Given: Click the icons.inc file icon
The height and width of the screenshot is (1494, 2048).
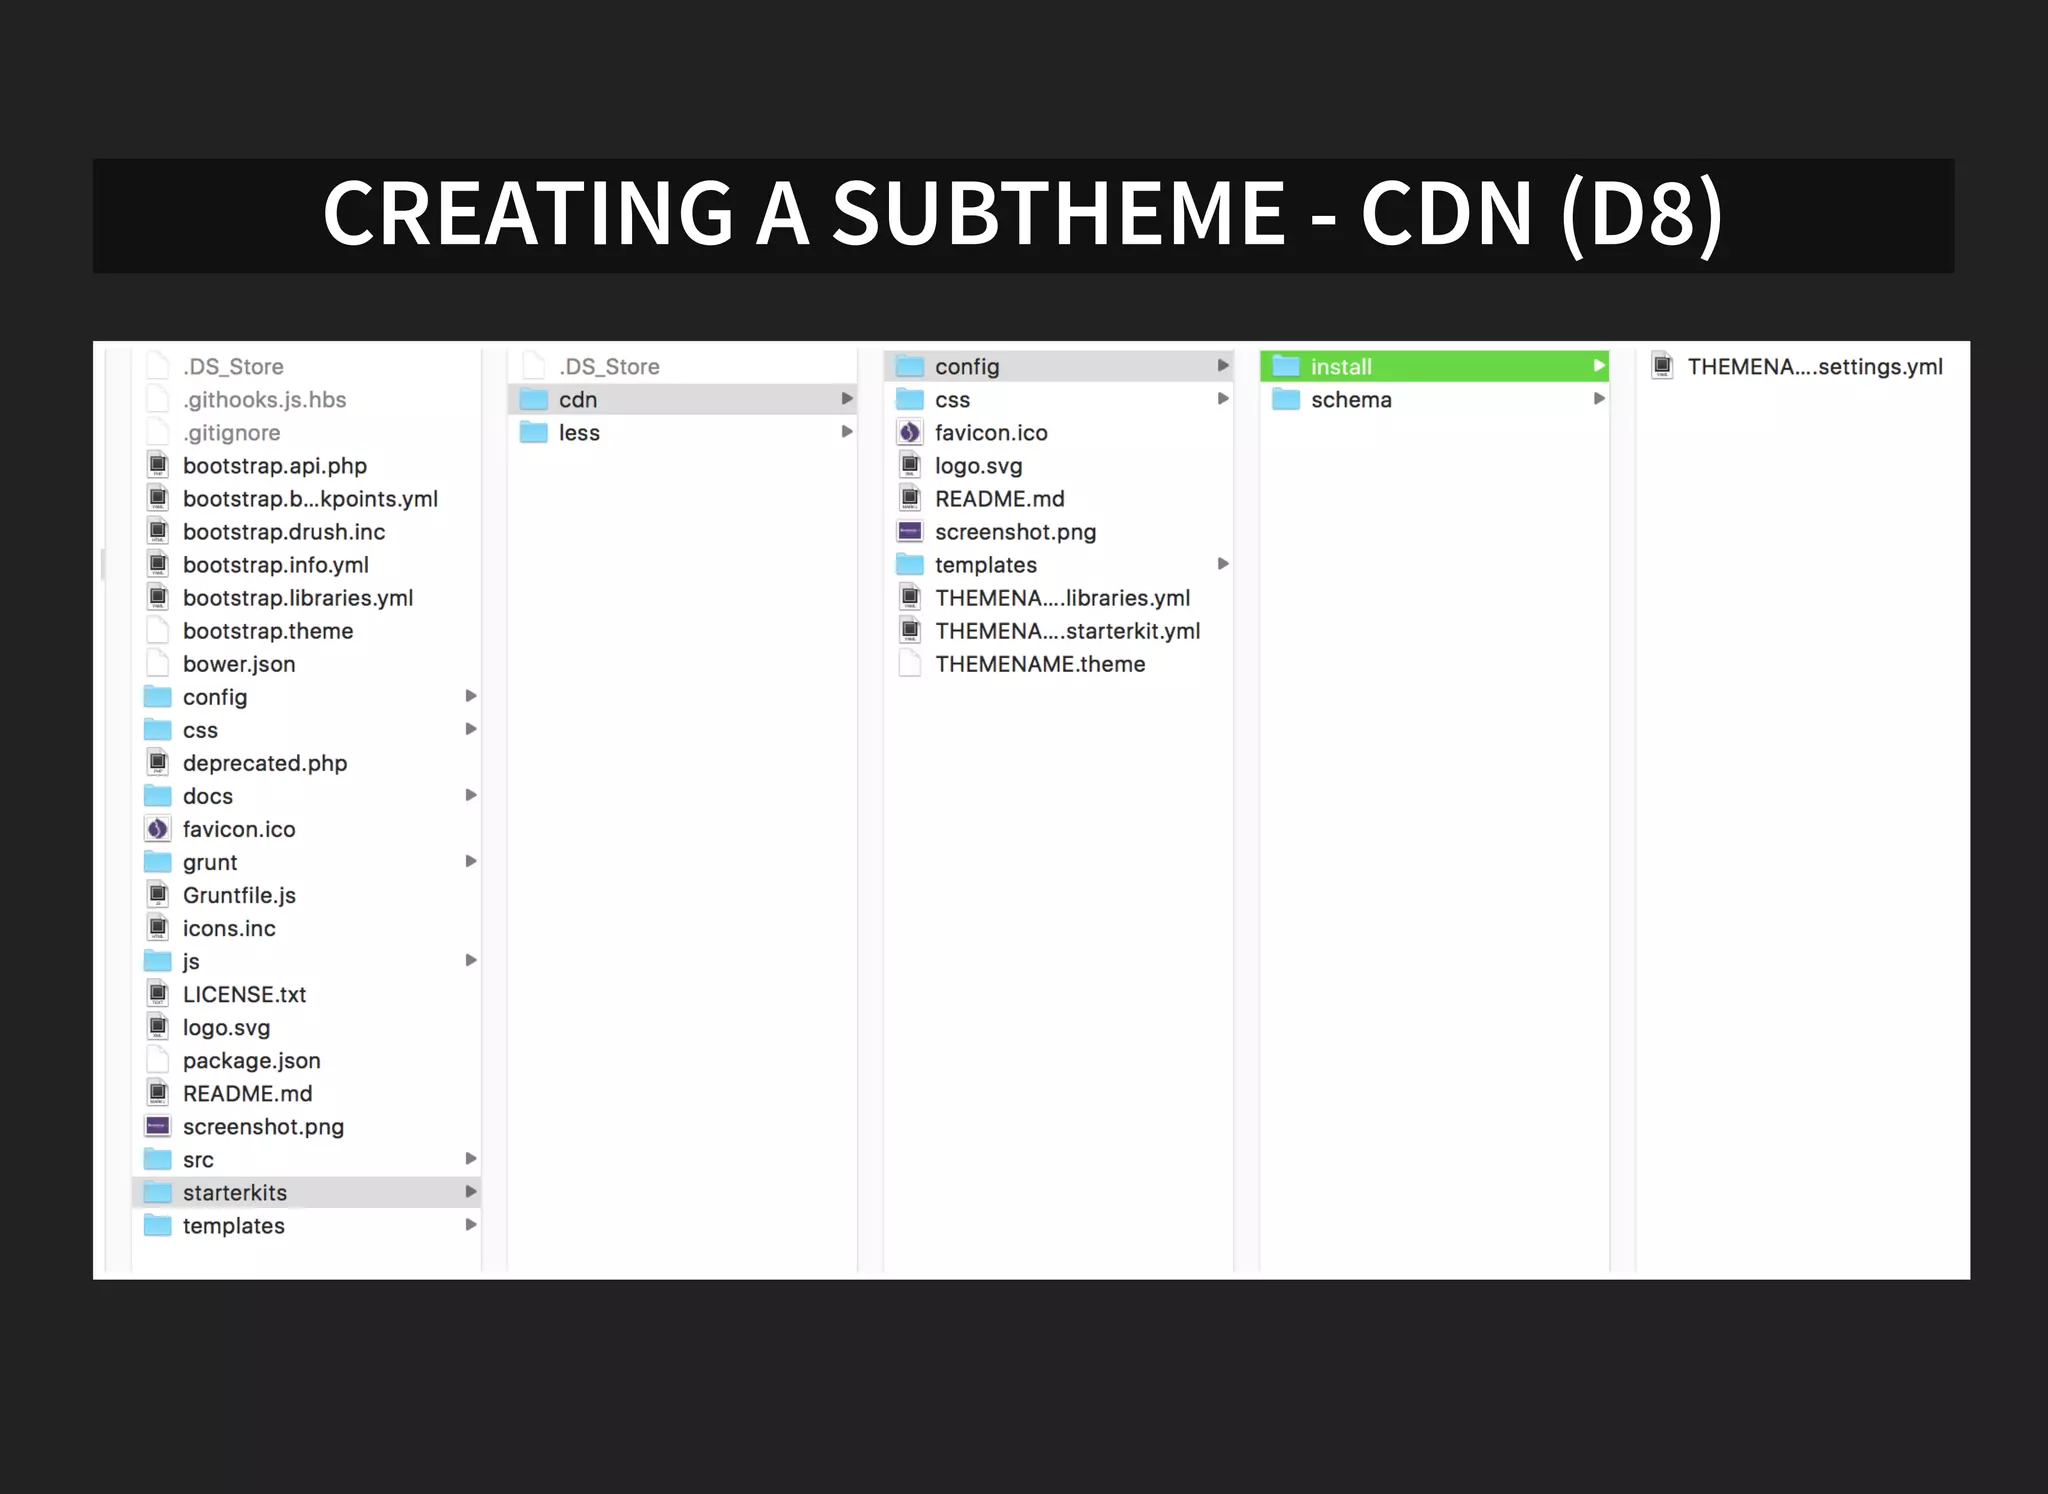Looking at the screenshot, I should click(158, 927).
